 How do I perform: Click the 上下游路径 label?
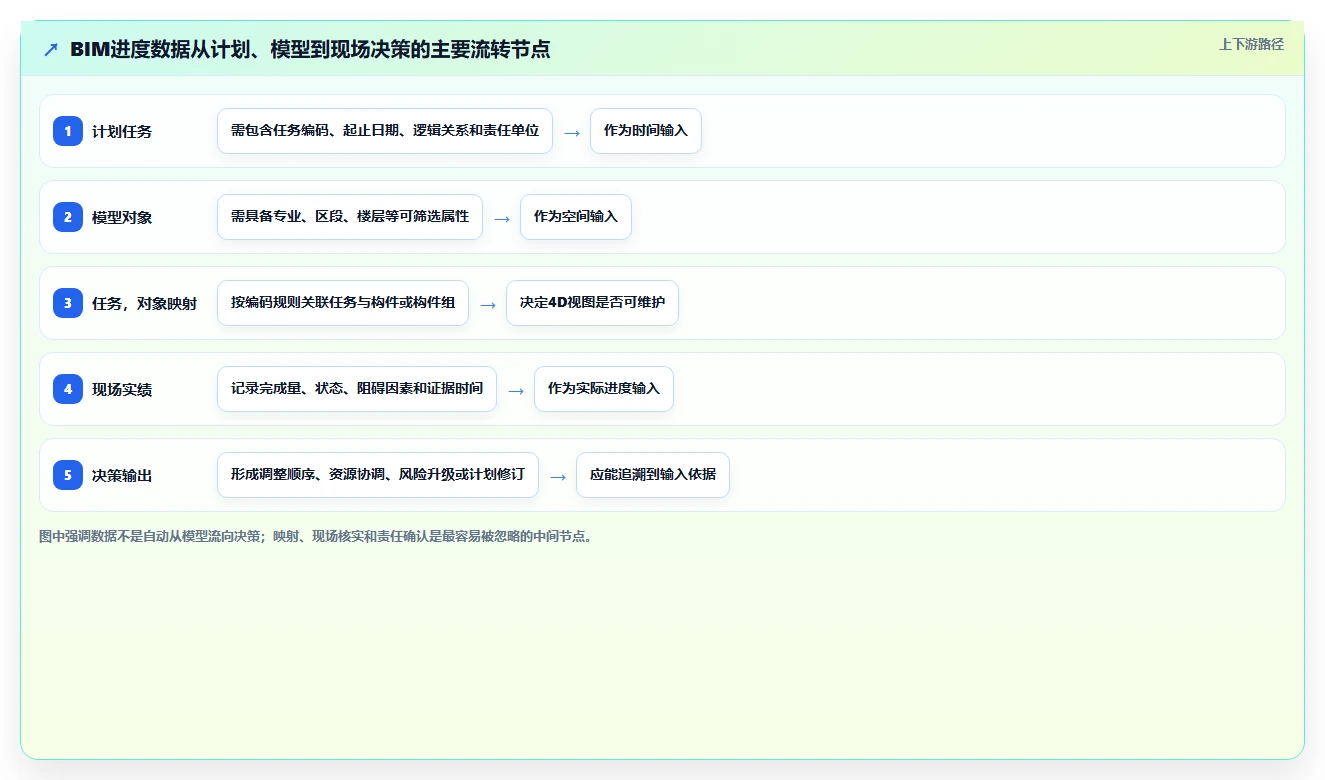click(x=1251, y=44)
